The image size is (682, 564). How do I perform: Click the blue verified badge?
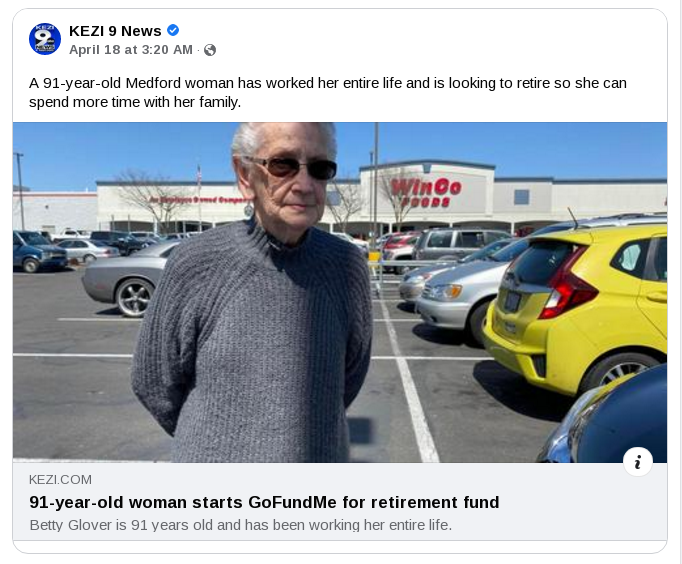(173, 30)
